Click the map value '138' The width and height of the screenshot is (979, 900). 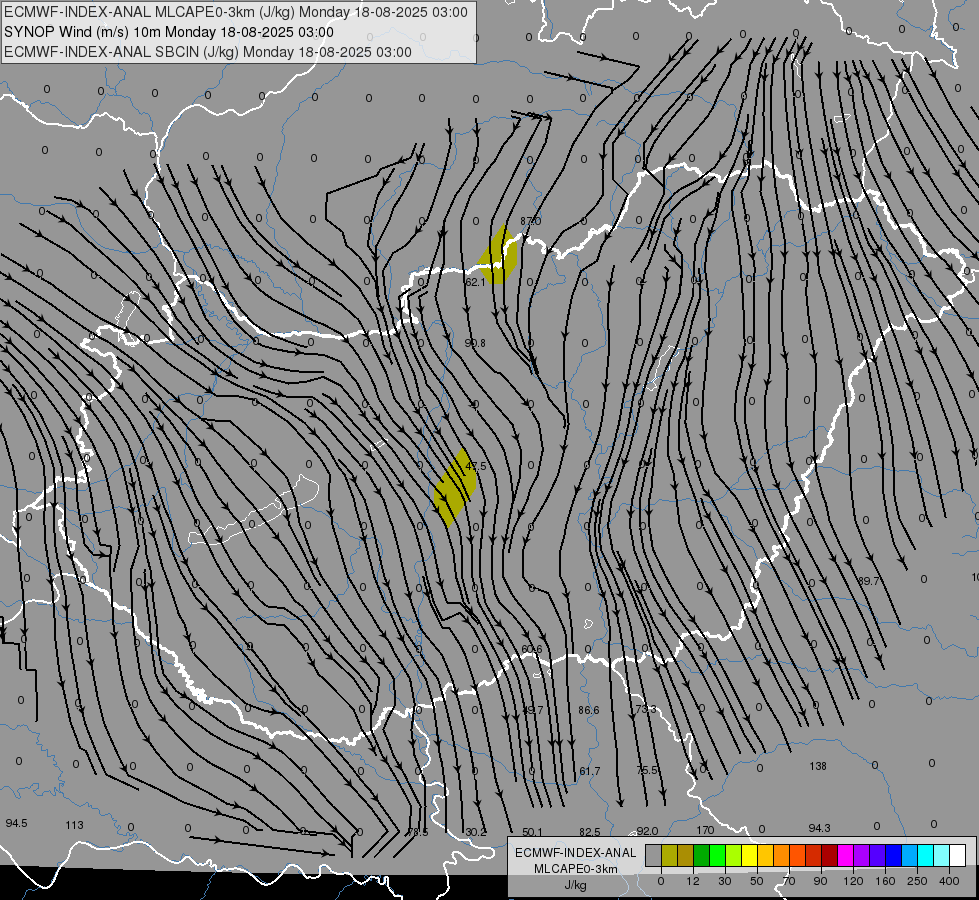click(x=818, y=766)
